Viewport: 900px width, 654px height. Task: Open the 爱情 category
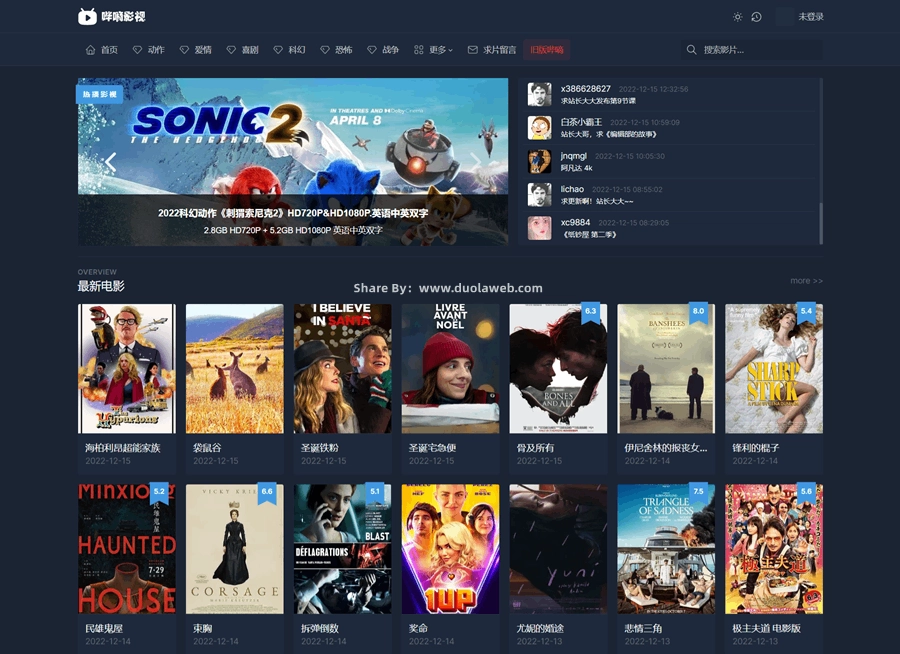click(196, 50)
